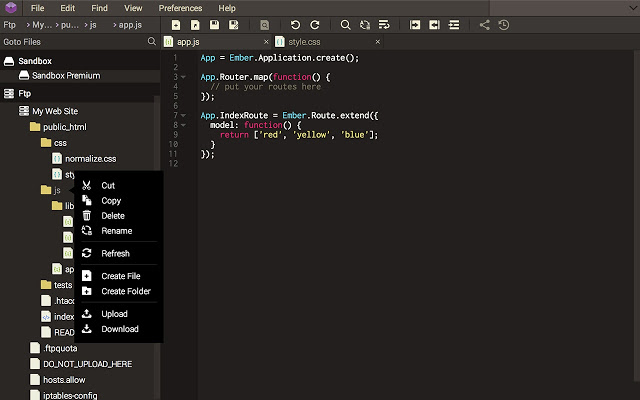Screen dimensions: 640x400
Task: Click the Cut scissors icon in context menu
Action: pos(87,185)
